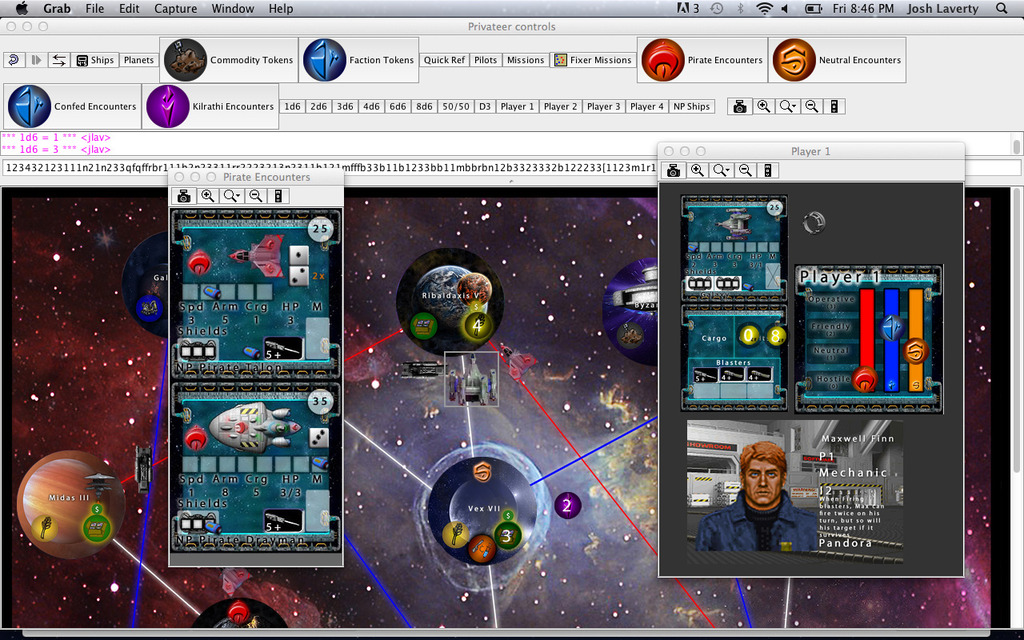
Task: Open the Faction Tokens palette
Action: [359, 60]
